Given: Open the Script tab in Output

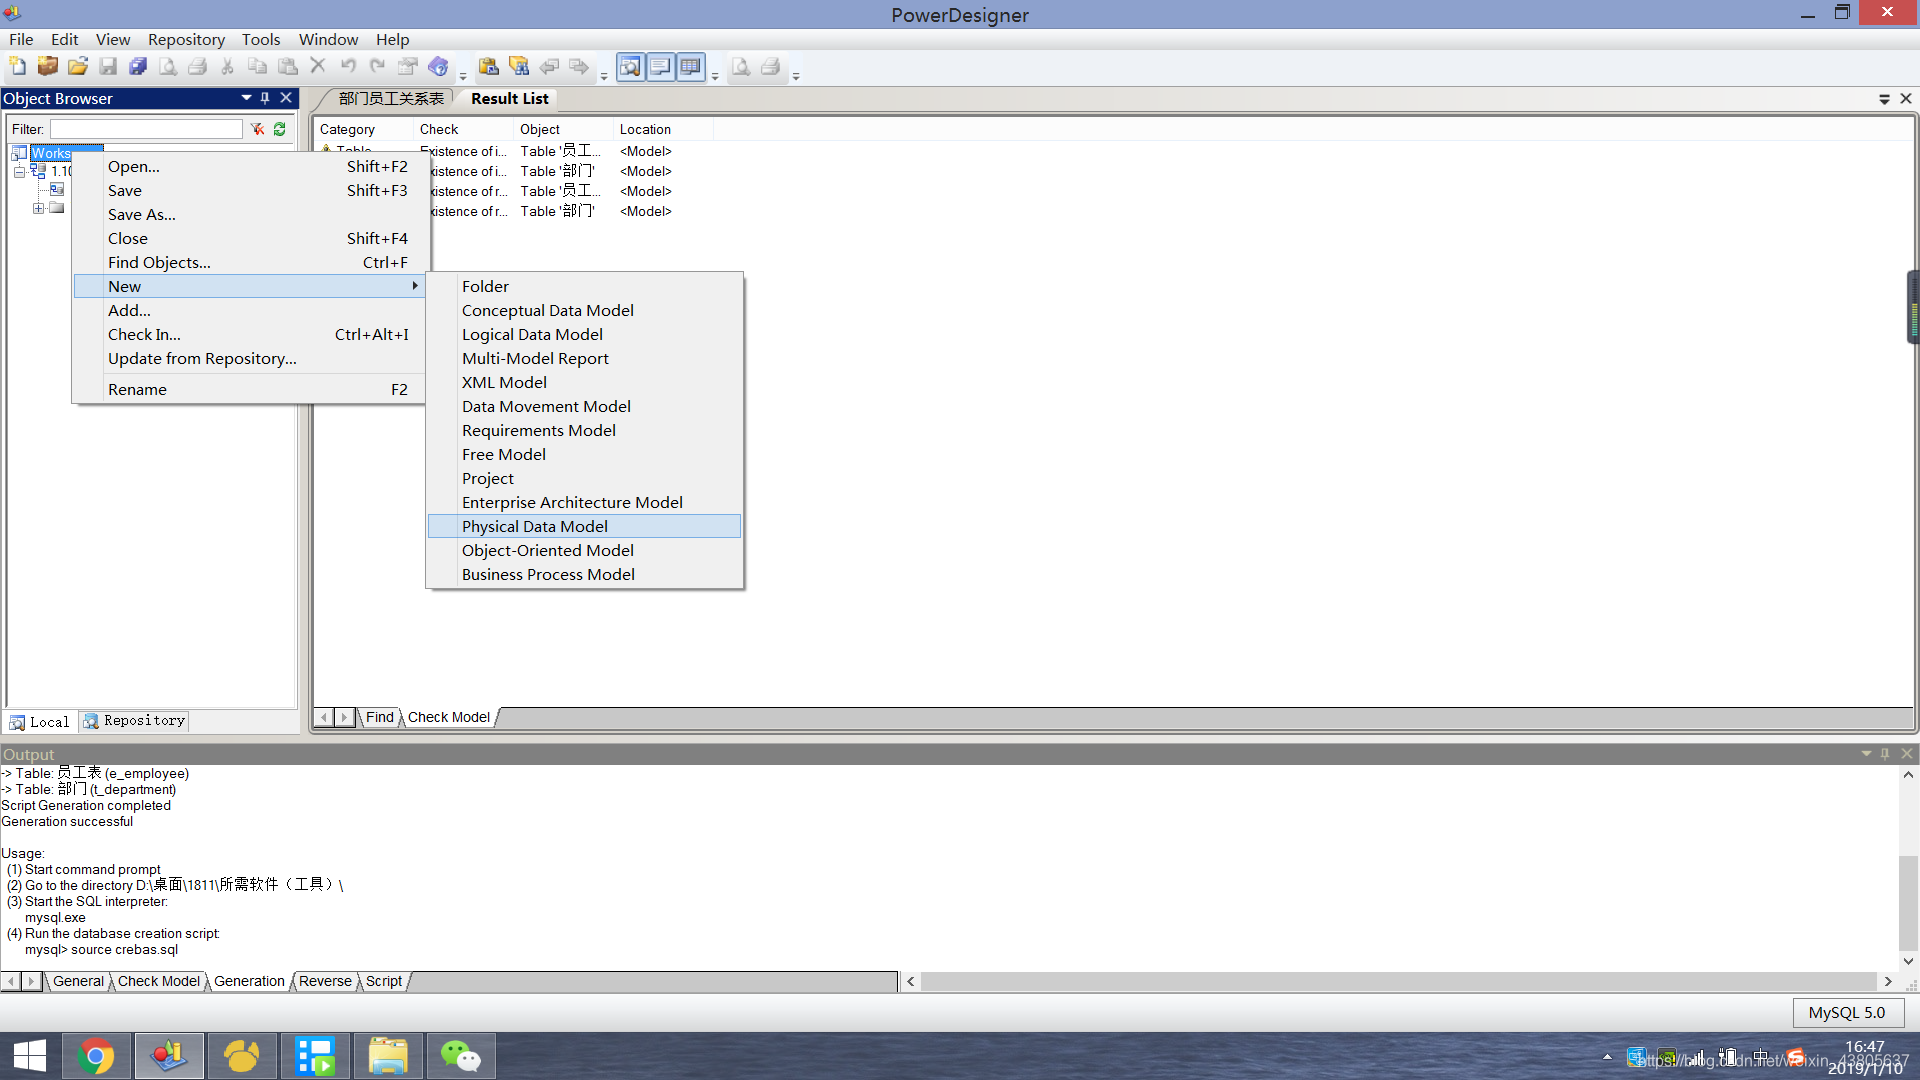Looking at the screenshot, I should [x=384, y=981].
